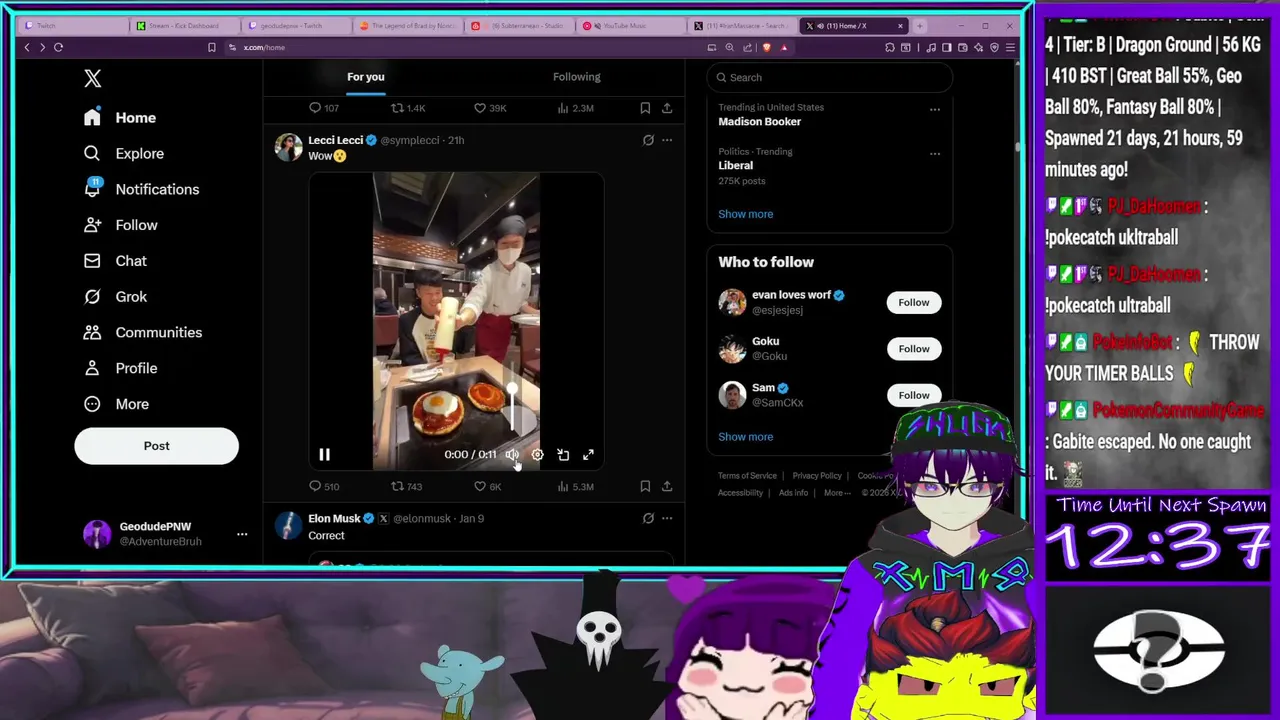
Task: View analytics of the 2.3M views post
Action: 574,108
